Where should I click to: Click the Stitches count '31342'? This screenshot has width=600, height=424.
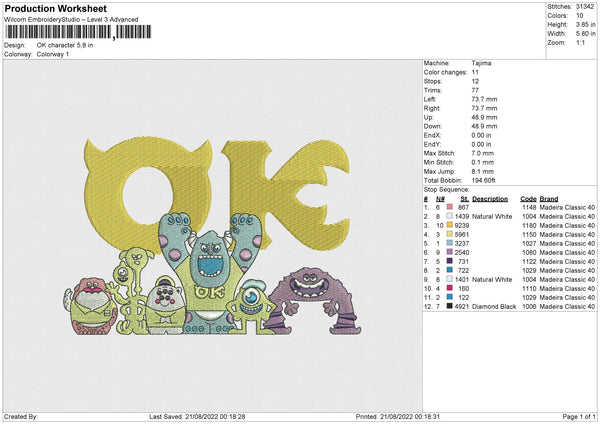click(x=585, y=7)
